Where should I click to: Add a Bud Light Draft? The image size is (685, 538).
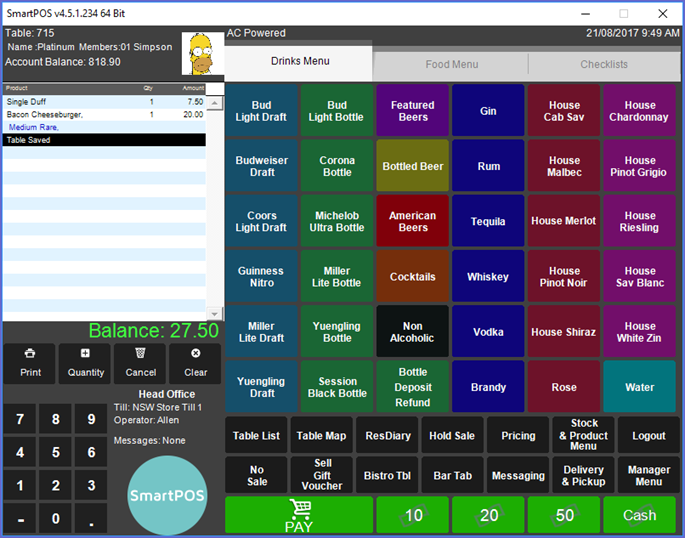click(261, 111)
